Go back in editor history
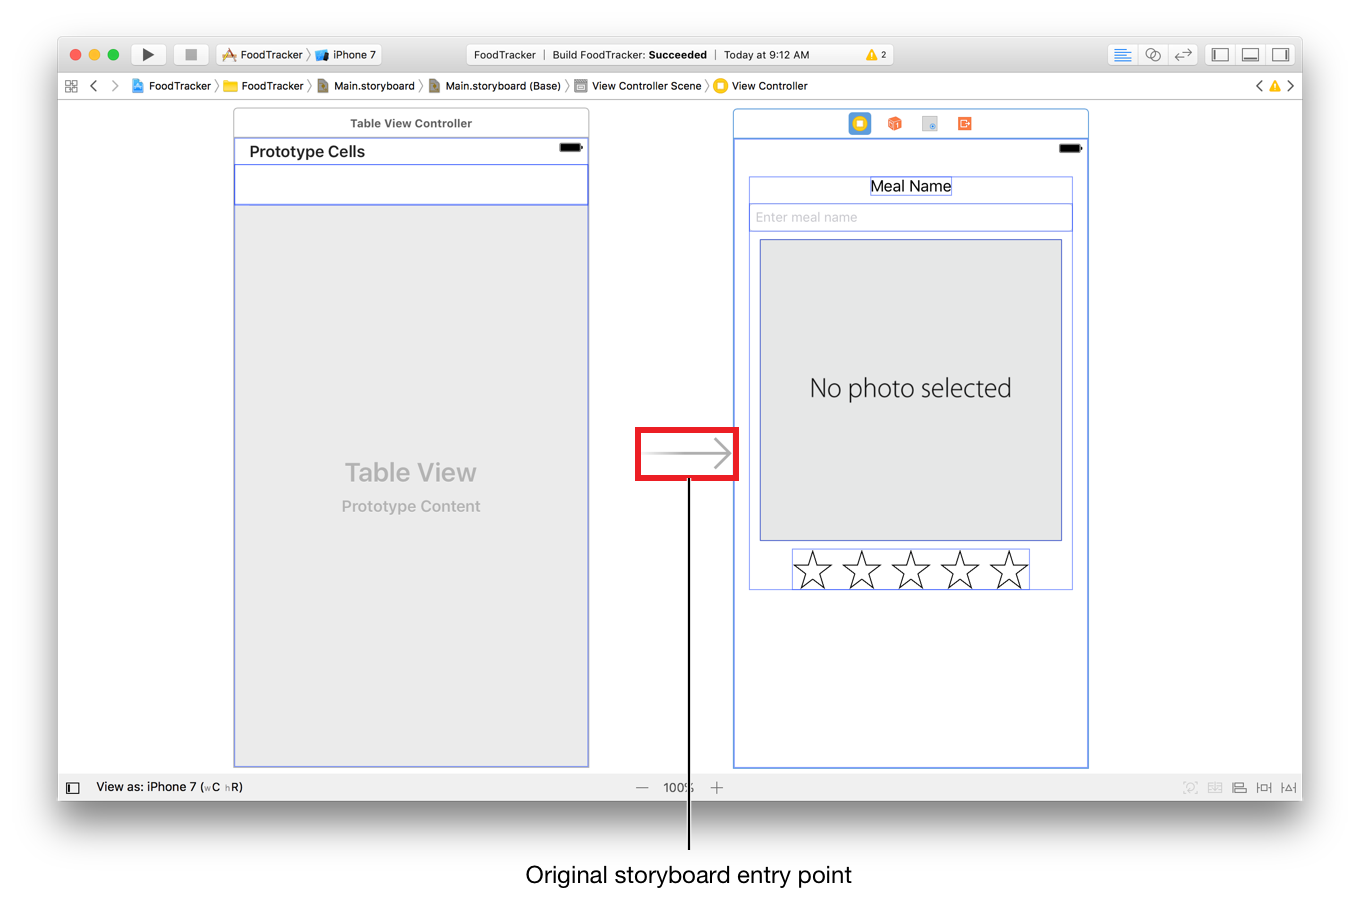The image size is (1360, 902). point(94,86)
